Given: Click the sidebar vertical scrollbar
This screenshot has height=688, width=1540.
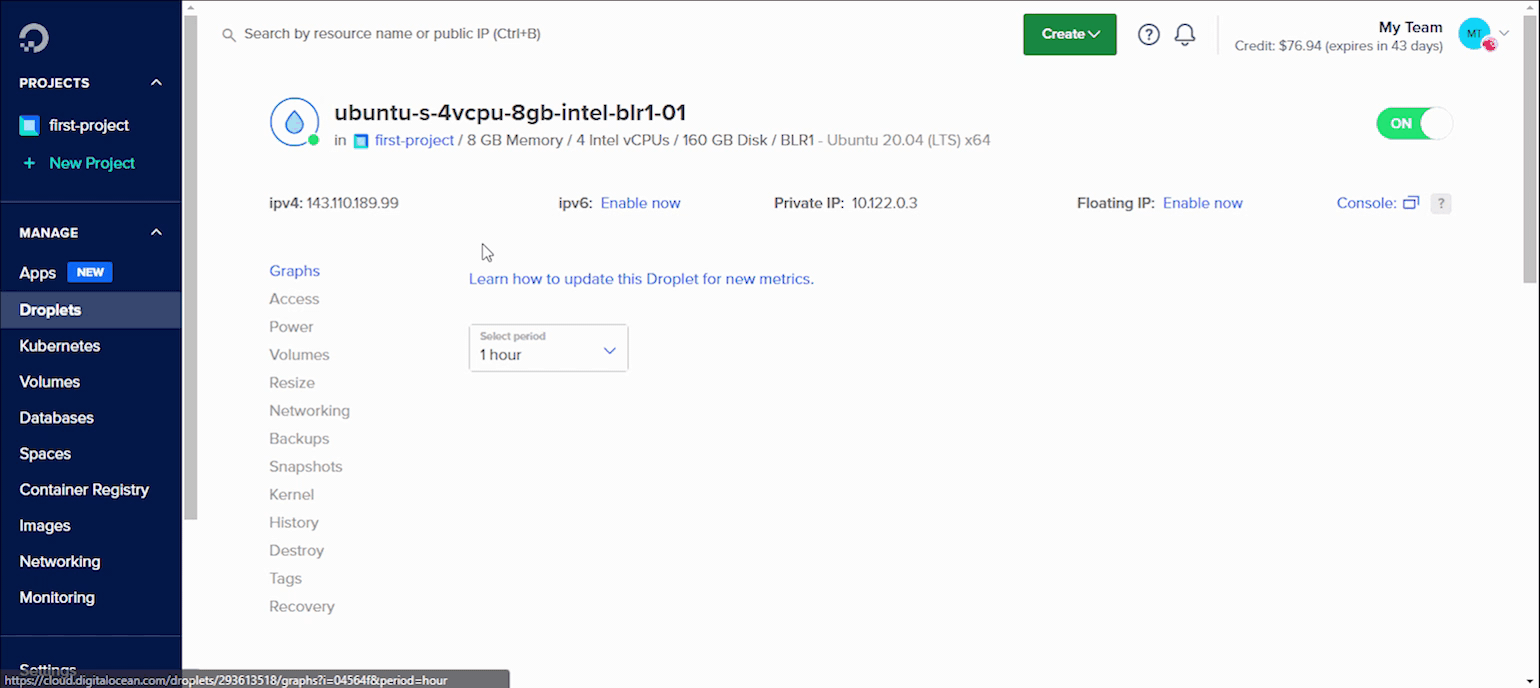Looking at the screenshot, I should coord(190,268).
